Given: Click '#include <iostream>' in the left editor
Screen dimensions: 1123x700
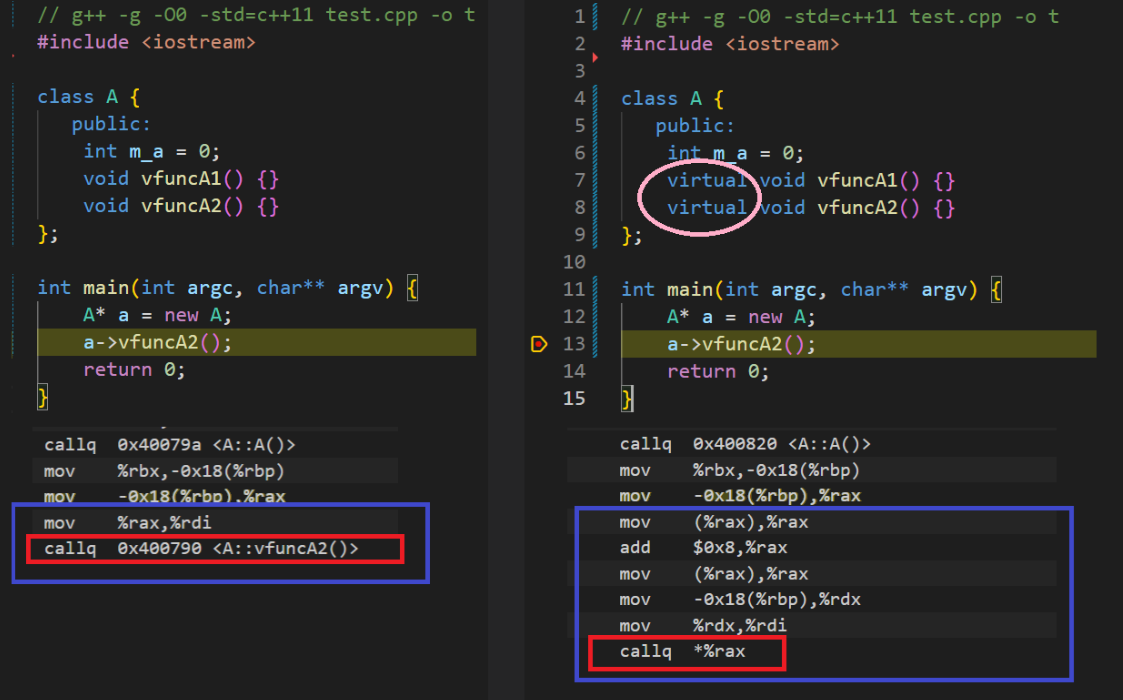Looking at the screenshot, I should coord(146,42).
